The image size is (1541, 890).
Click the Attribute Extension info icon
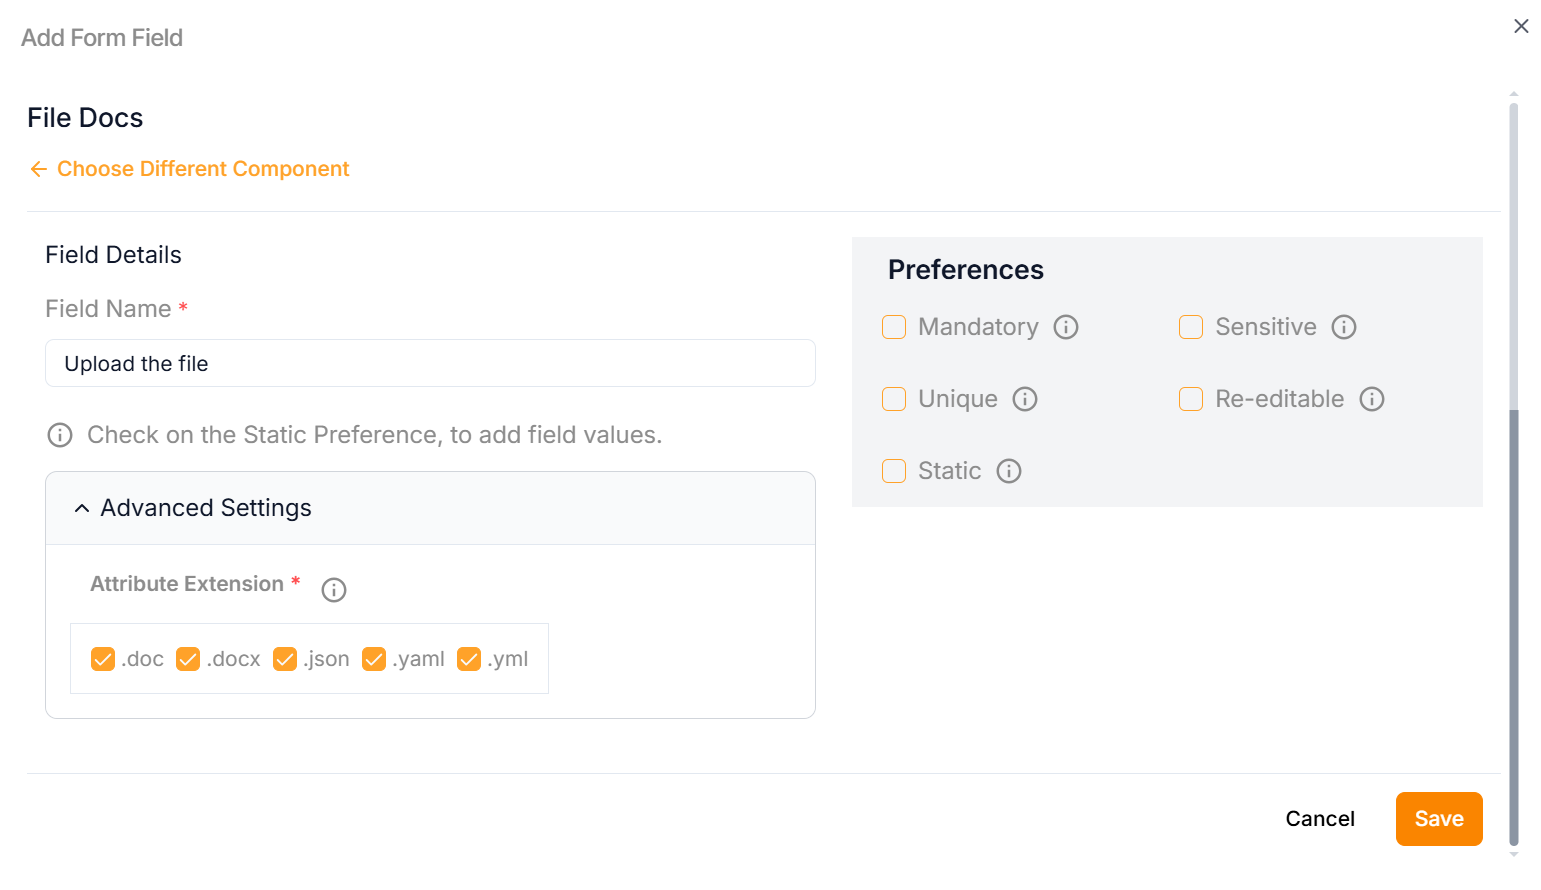click(334, 590)
